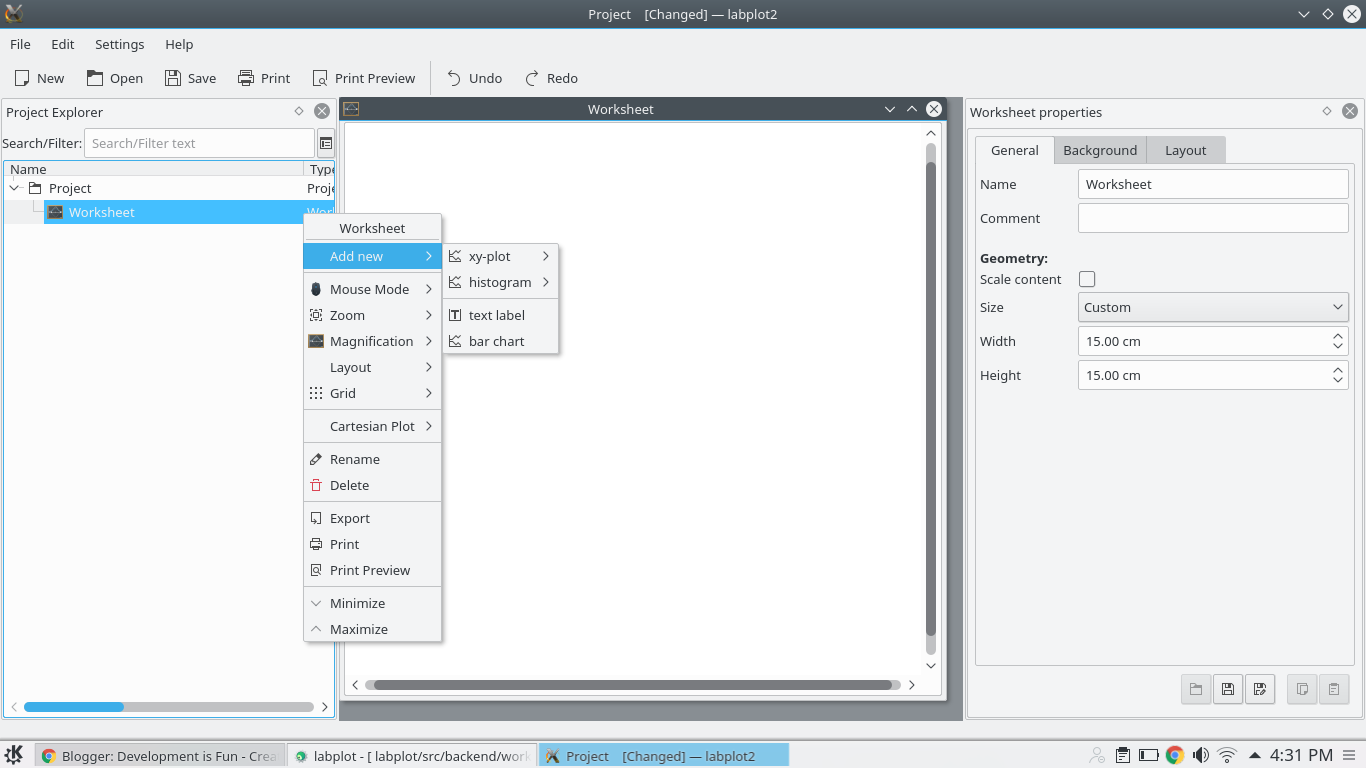Click the red Delete trash icon
This screenshot has width=1366, height=768.
316,485
